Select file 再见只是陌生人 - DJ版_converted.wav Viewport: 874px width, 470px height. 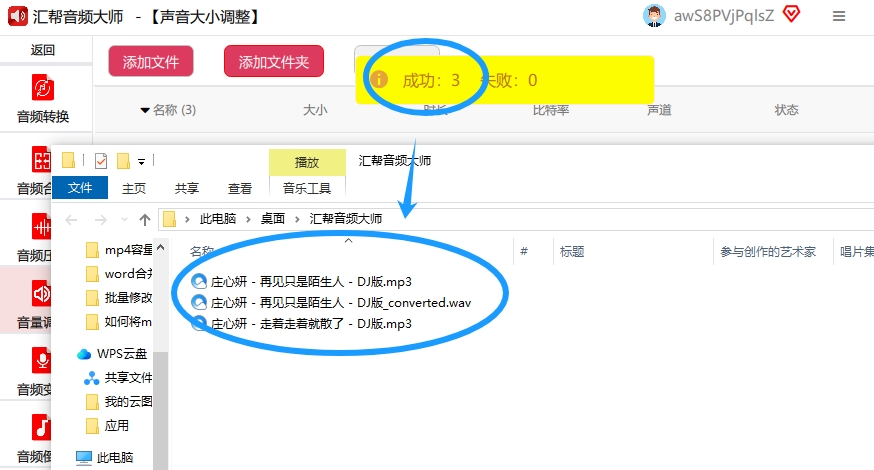331,303
